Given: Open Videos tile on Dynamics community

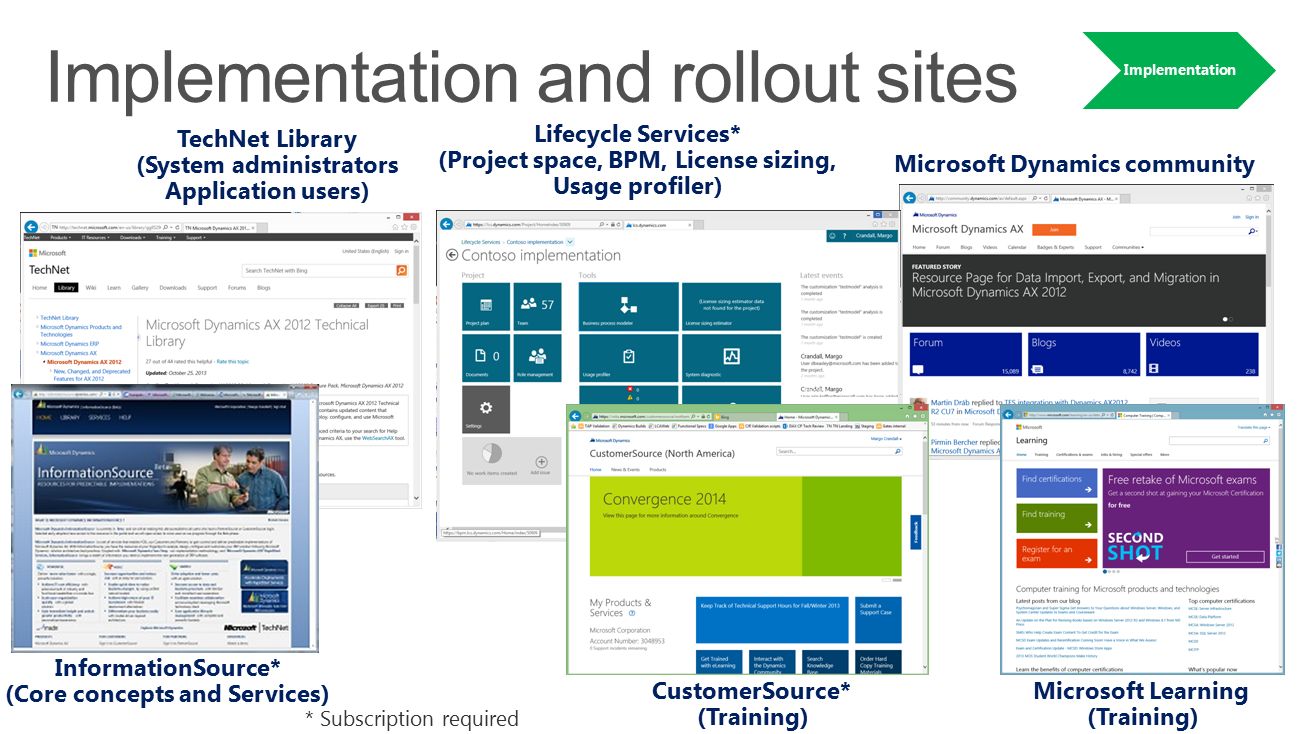Looking at the screenshot, I should 1200,355.
